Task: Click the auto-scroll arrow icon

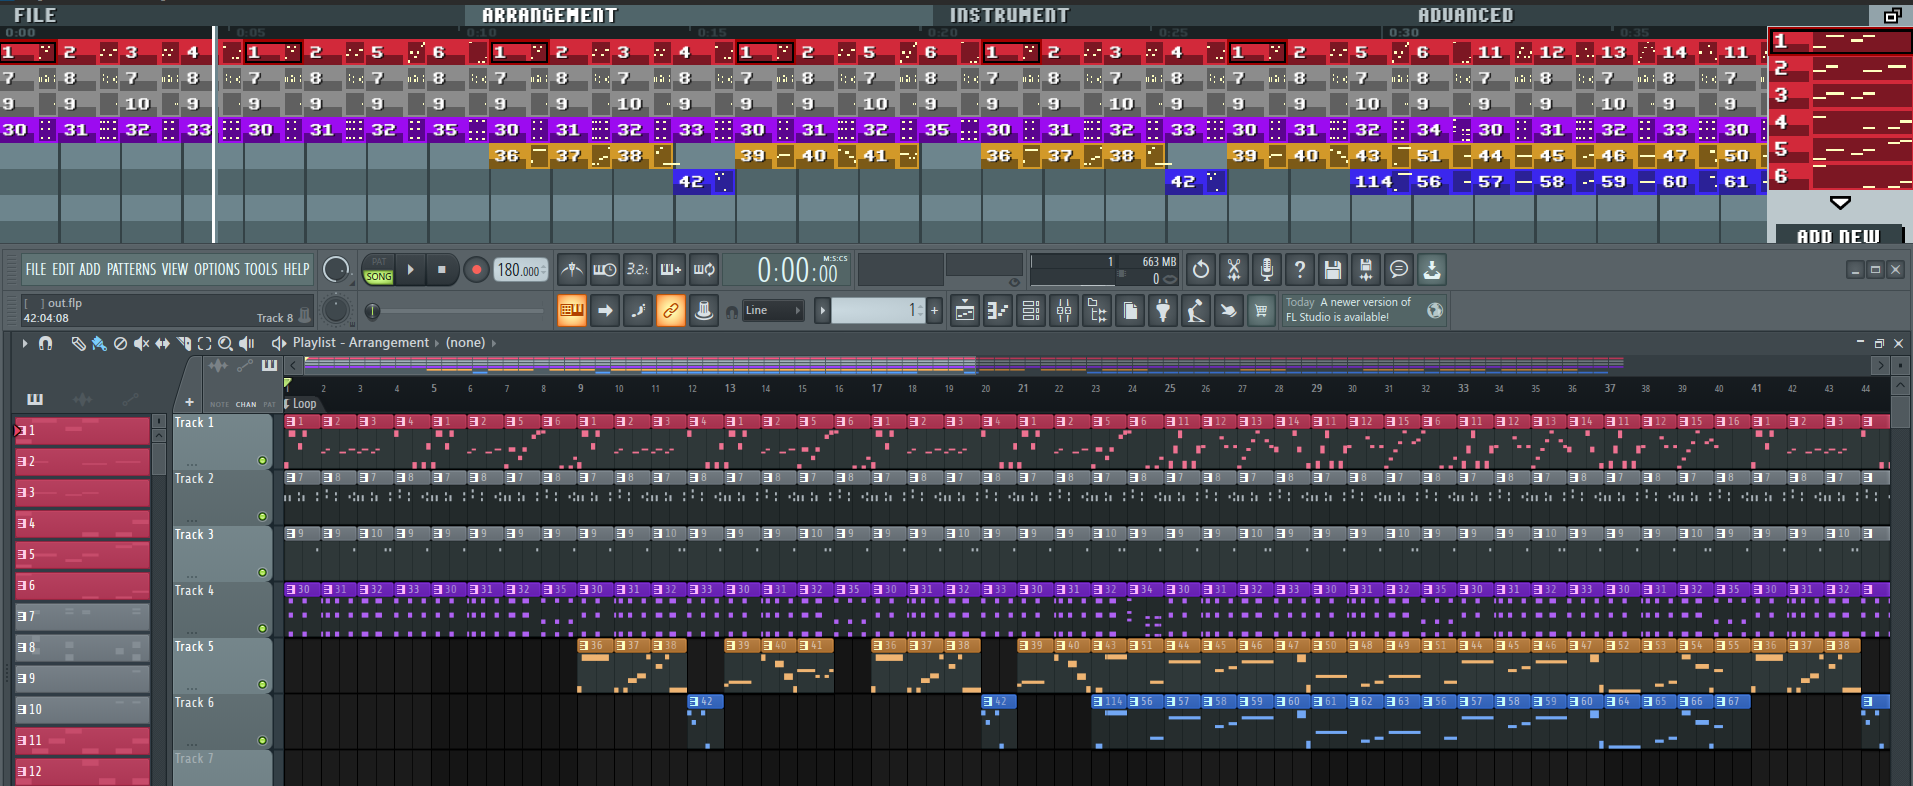Action: click(605, 311)
